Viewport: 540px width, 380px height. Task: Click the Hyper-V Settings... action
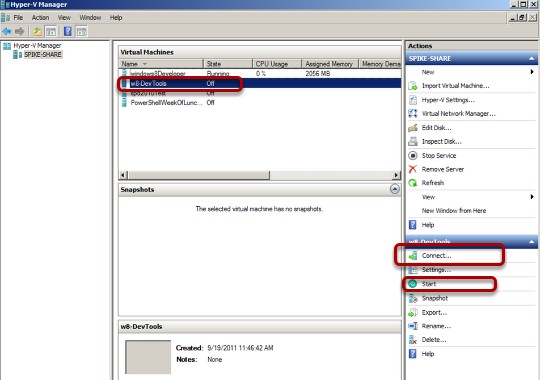(448, 100)
